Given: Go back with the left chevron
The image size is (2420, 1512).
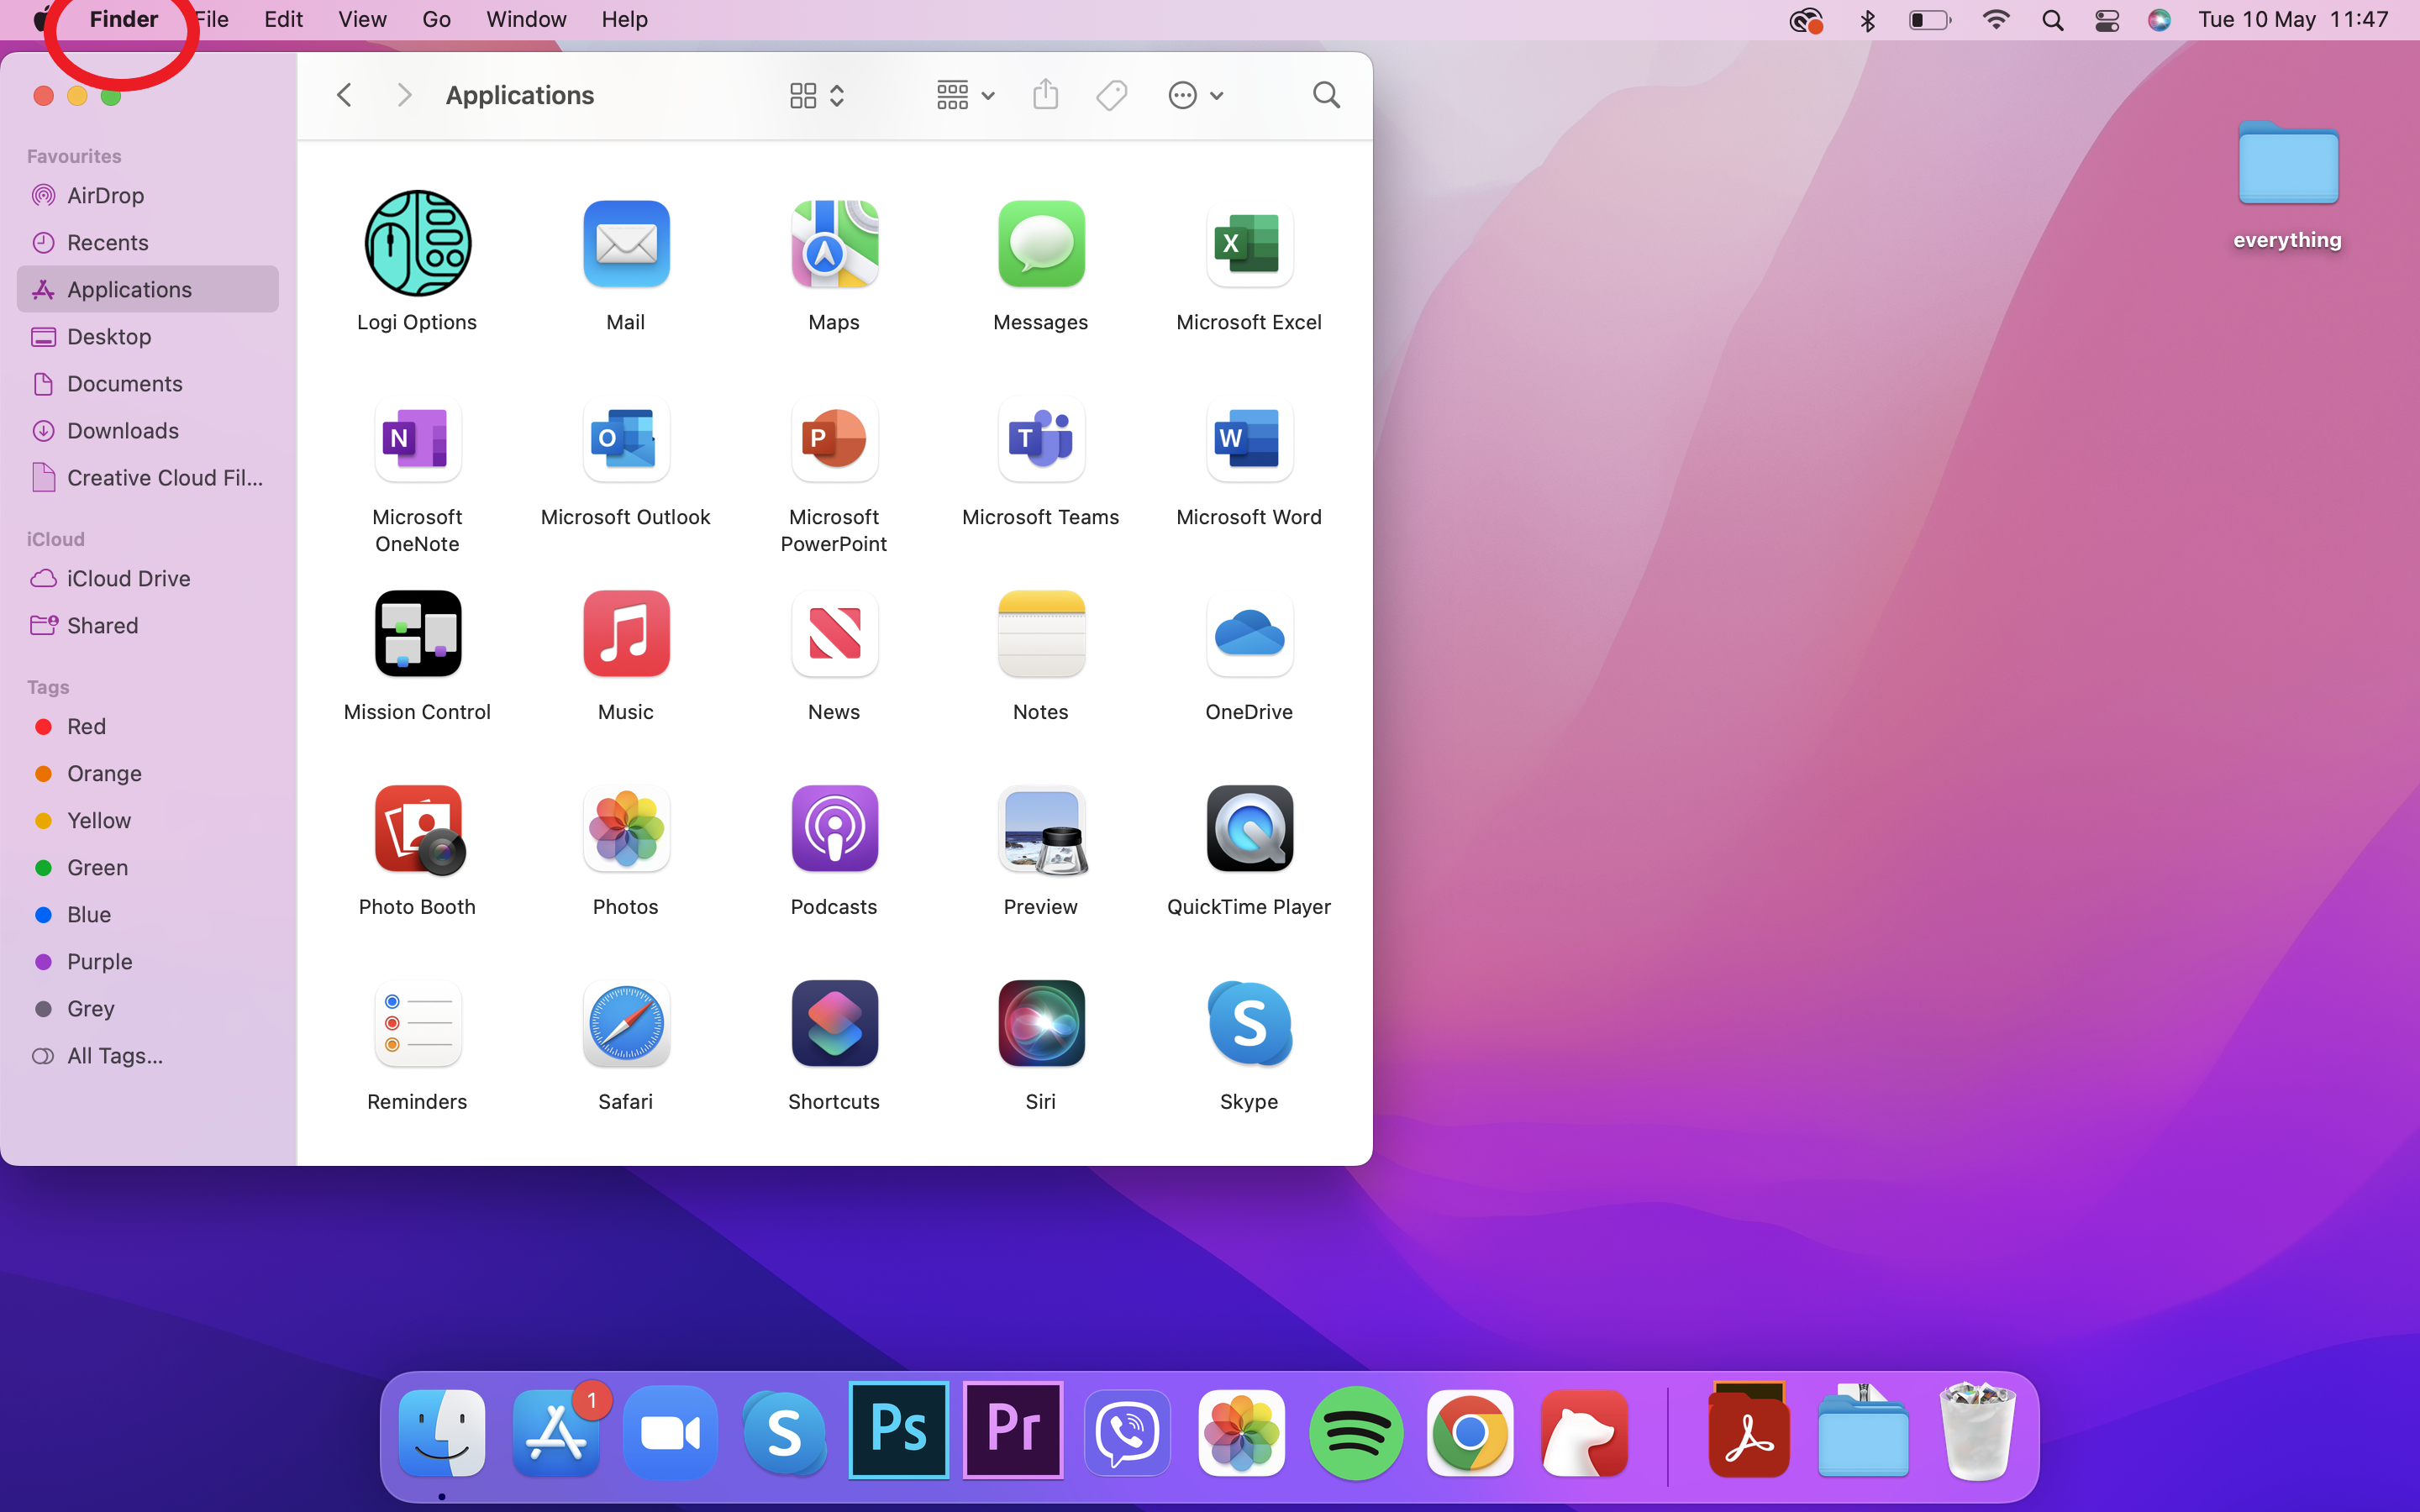Looking at the screenshot, I should (x=344, y=95).
